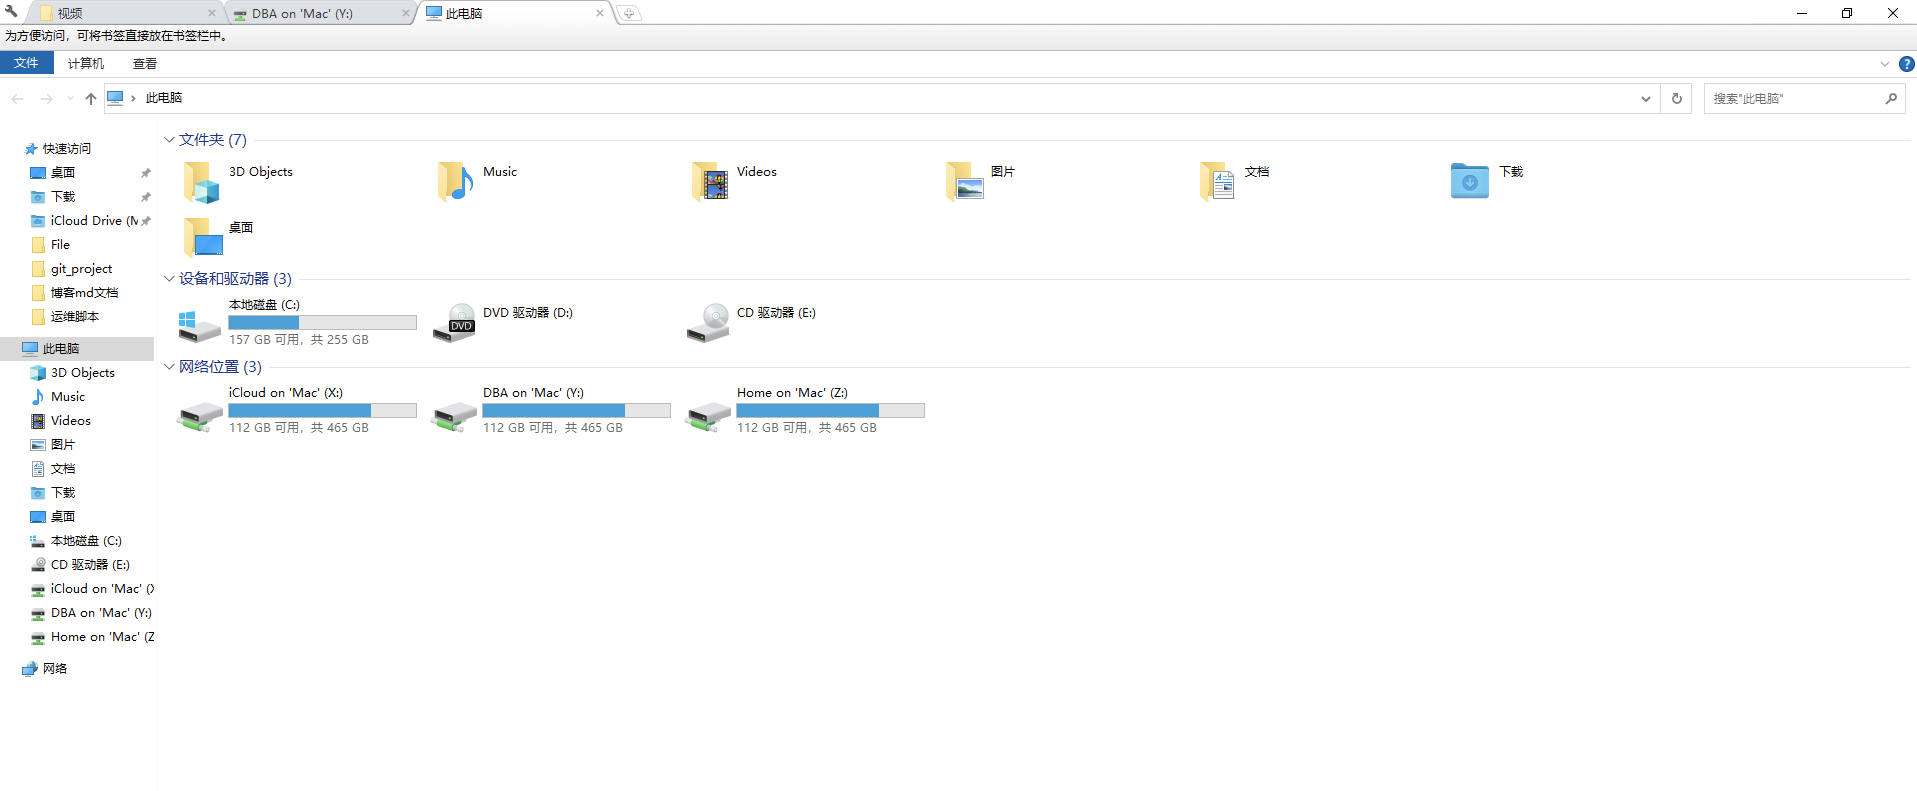Click the refresh button in address bar
The height and width of the screenshot is (791, 1917).
click(x=1677, y=98)
